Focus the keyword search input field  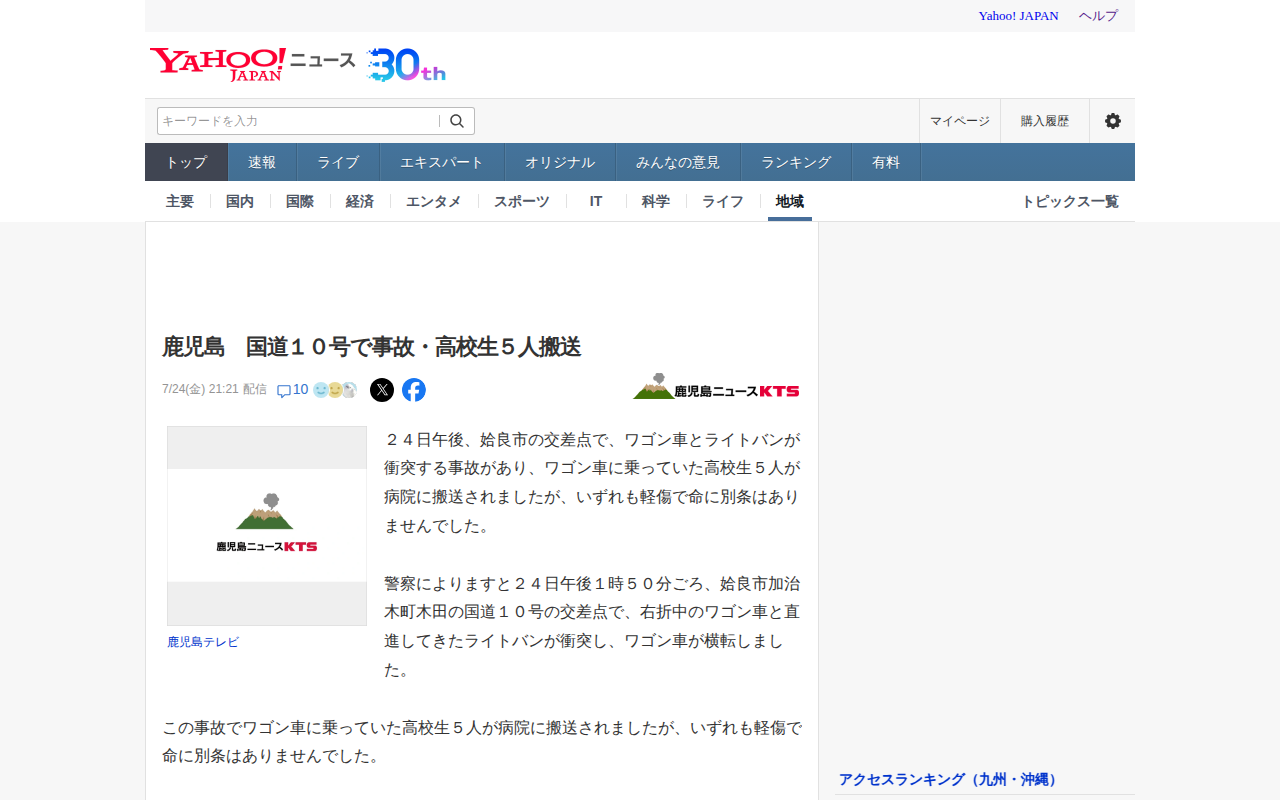298,121
